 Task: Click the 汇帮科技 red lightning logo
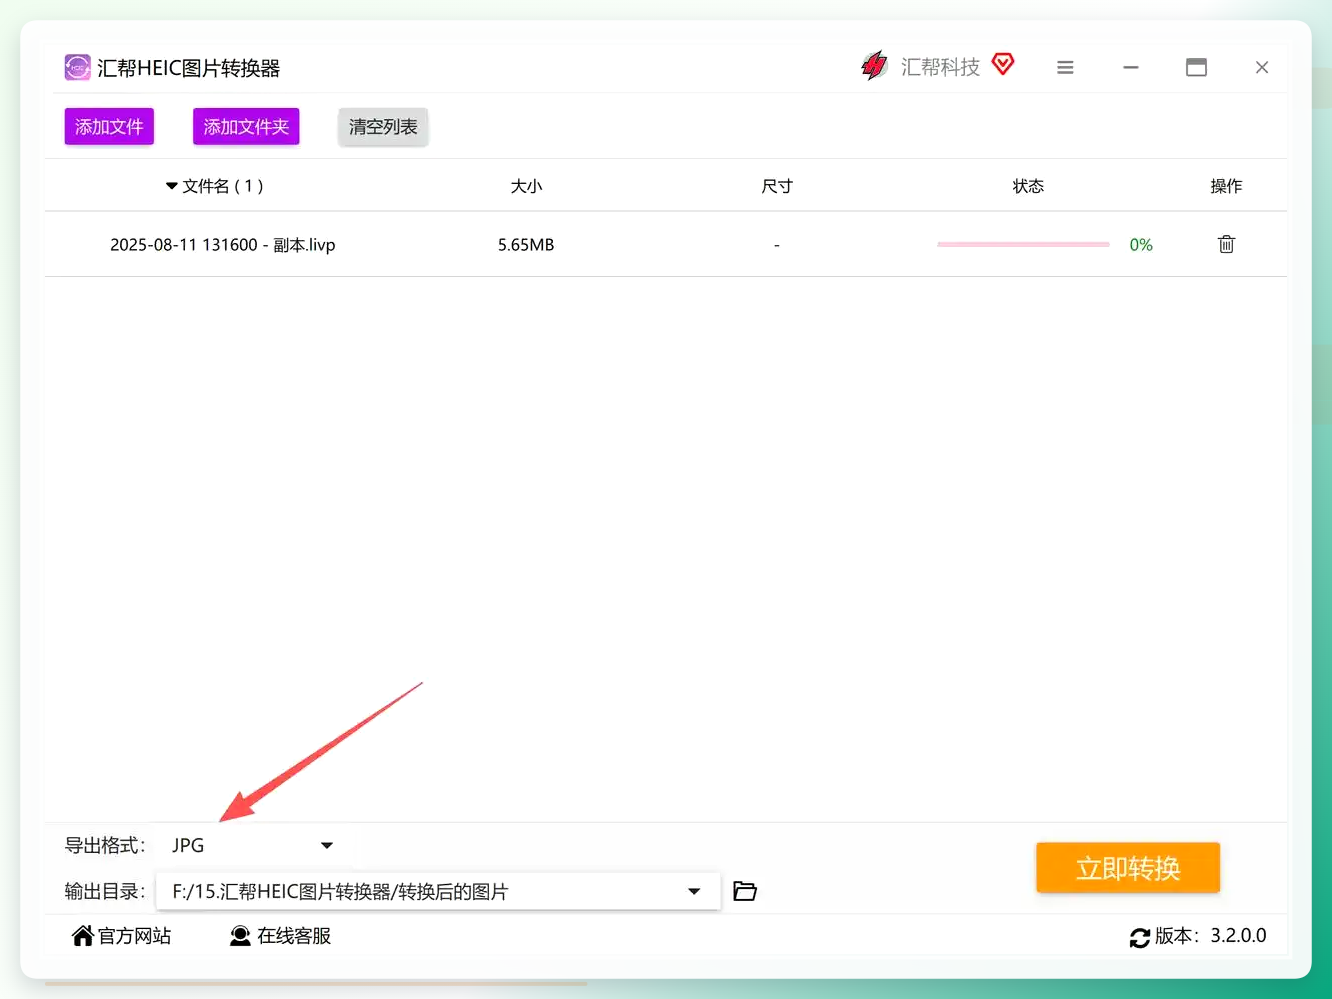(874, 66)
